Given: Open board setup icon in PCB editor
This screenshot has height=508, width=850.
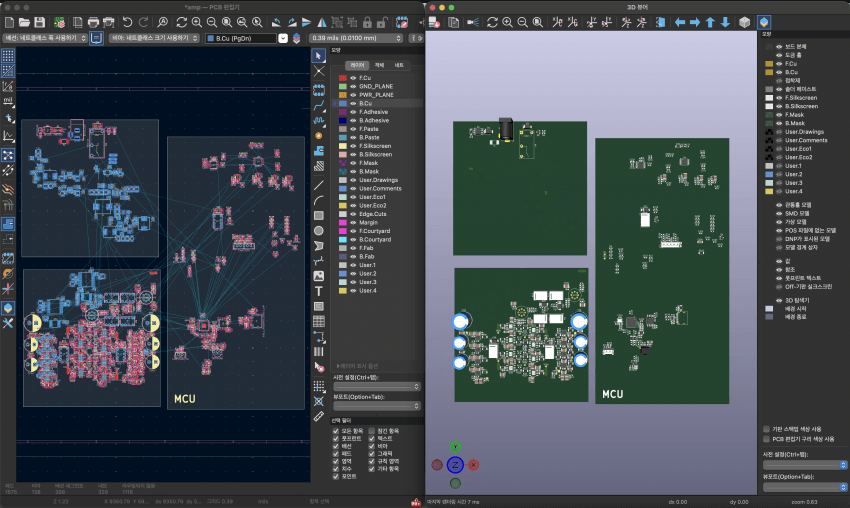Looking at the screenshot, I should coord(59,22).
